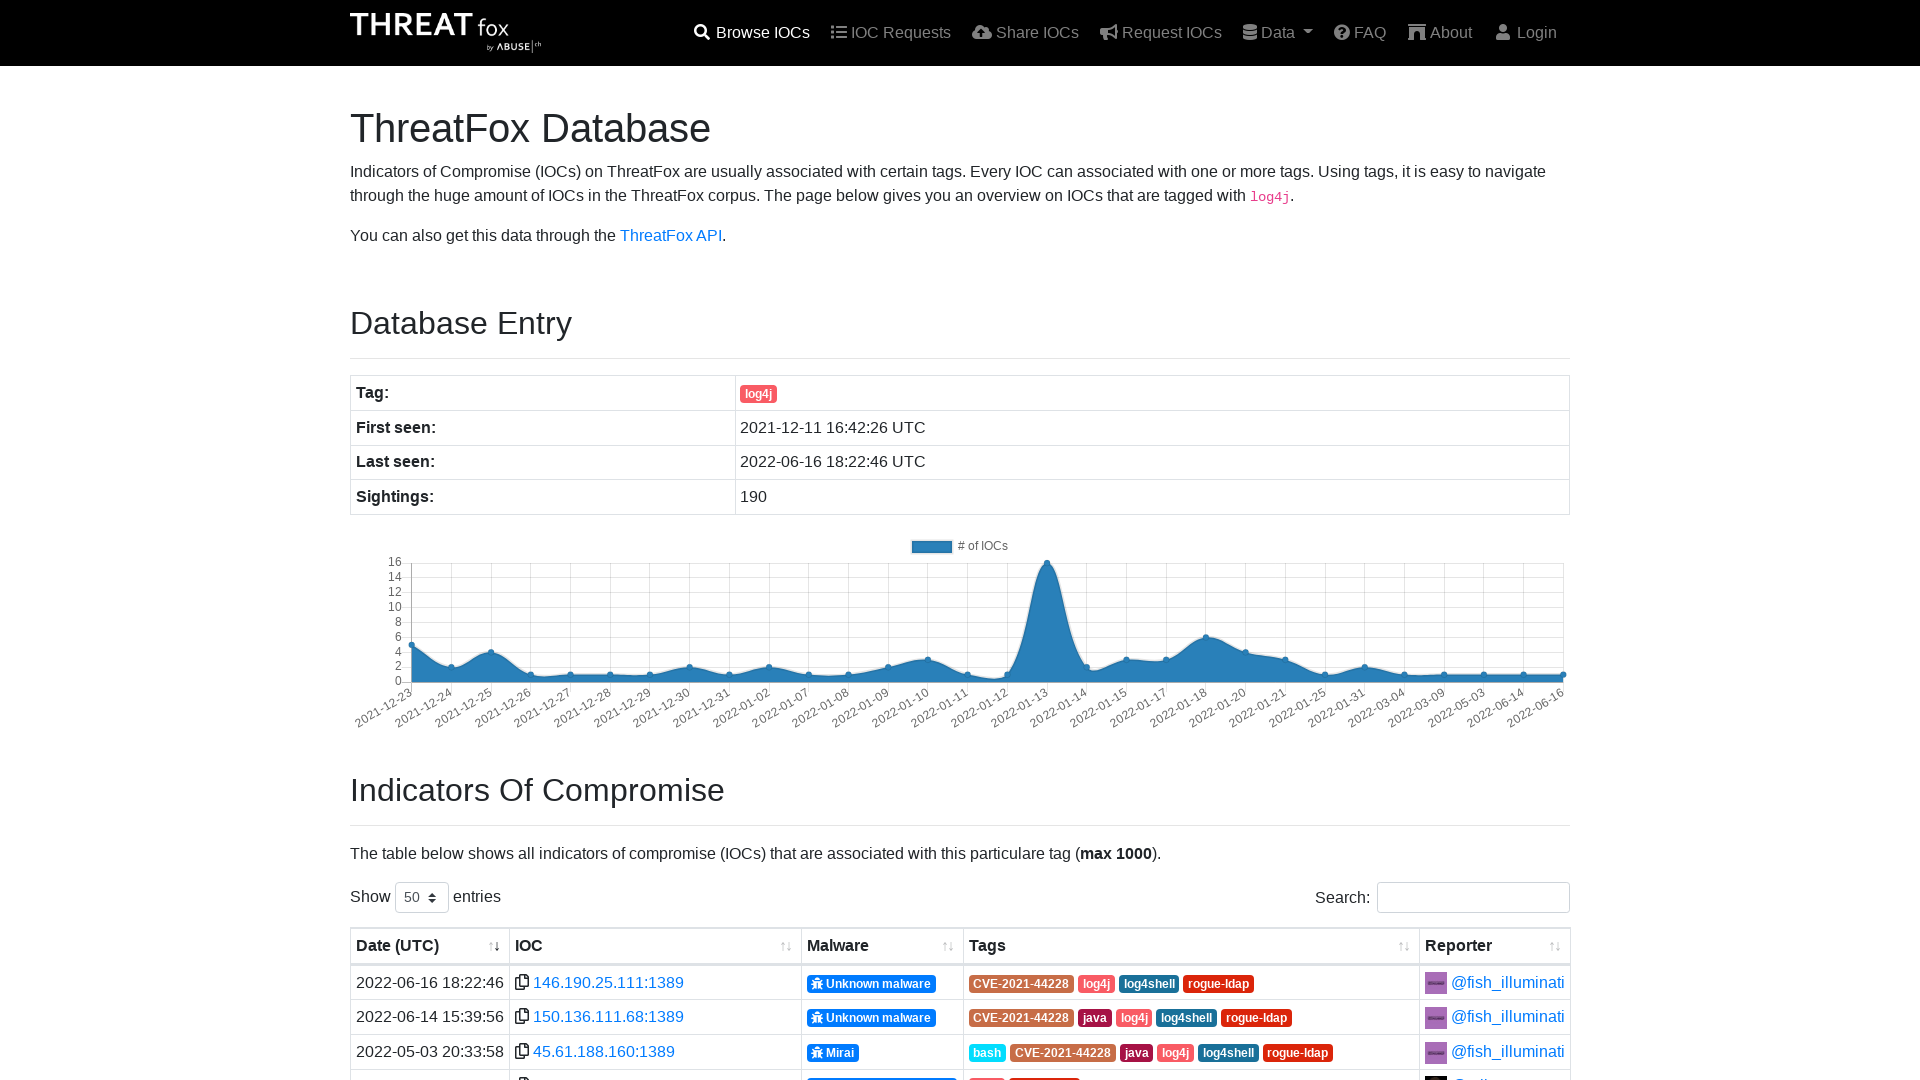Go to the Share IOCs page

1025,32
